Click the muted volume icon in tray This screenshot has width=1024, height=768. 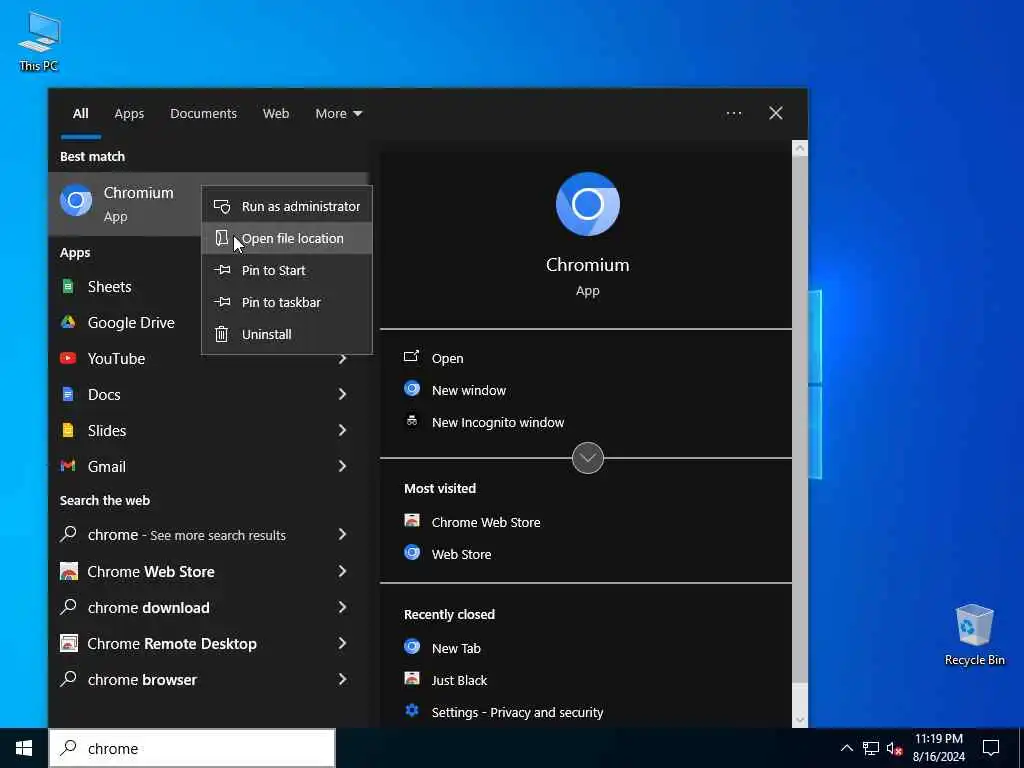pyautogui.click(x=895, y=748)
